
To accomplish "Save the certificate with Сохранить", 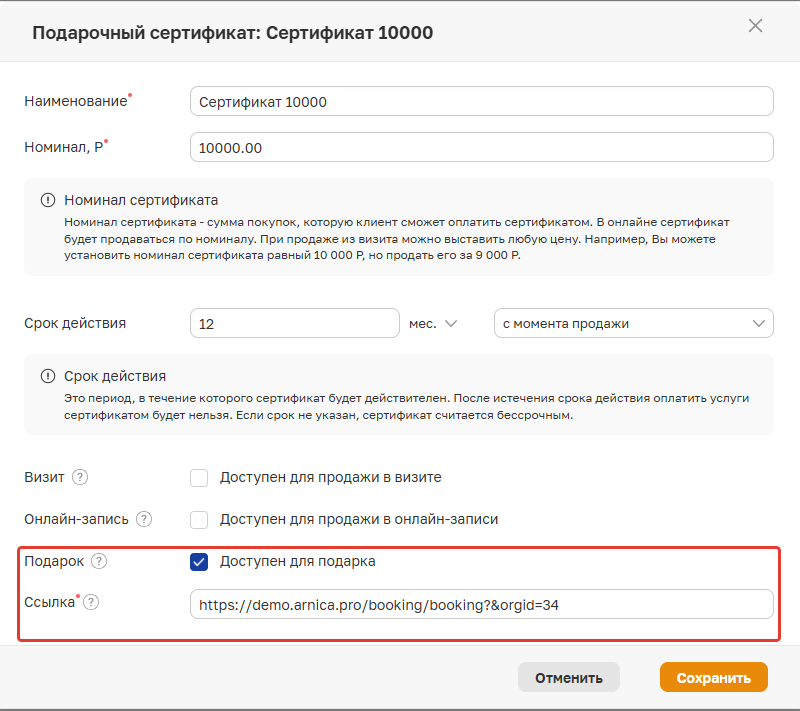I will point(713,678).
